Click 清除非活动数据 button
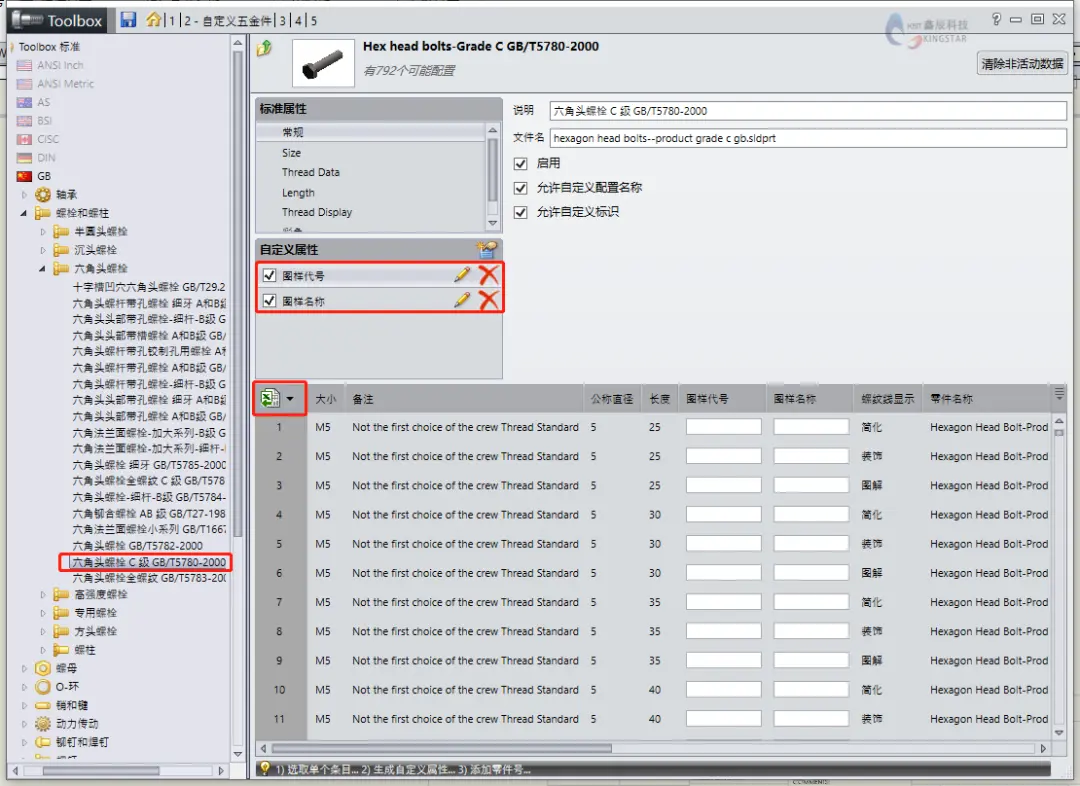 1022,63
